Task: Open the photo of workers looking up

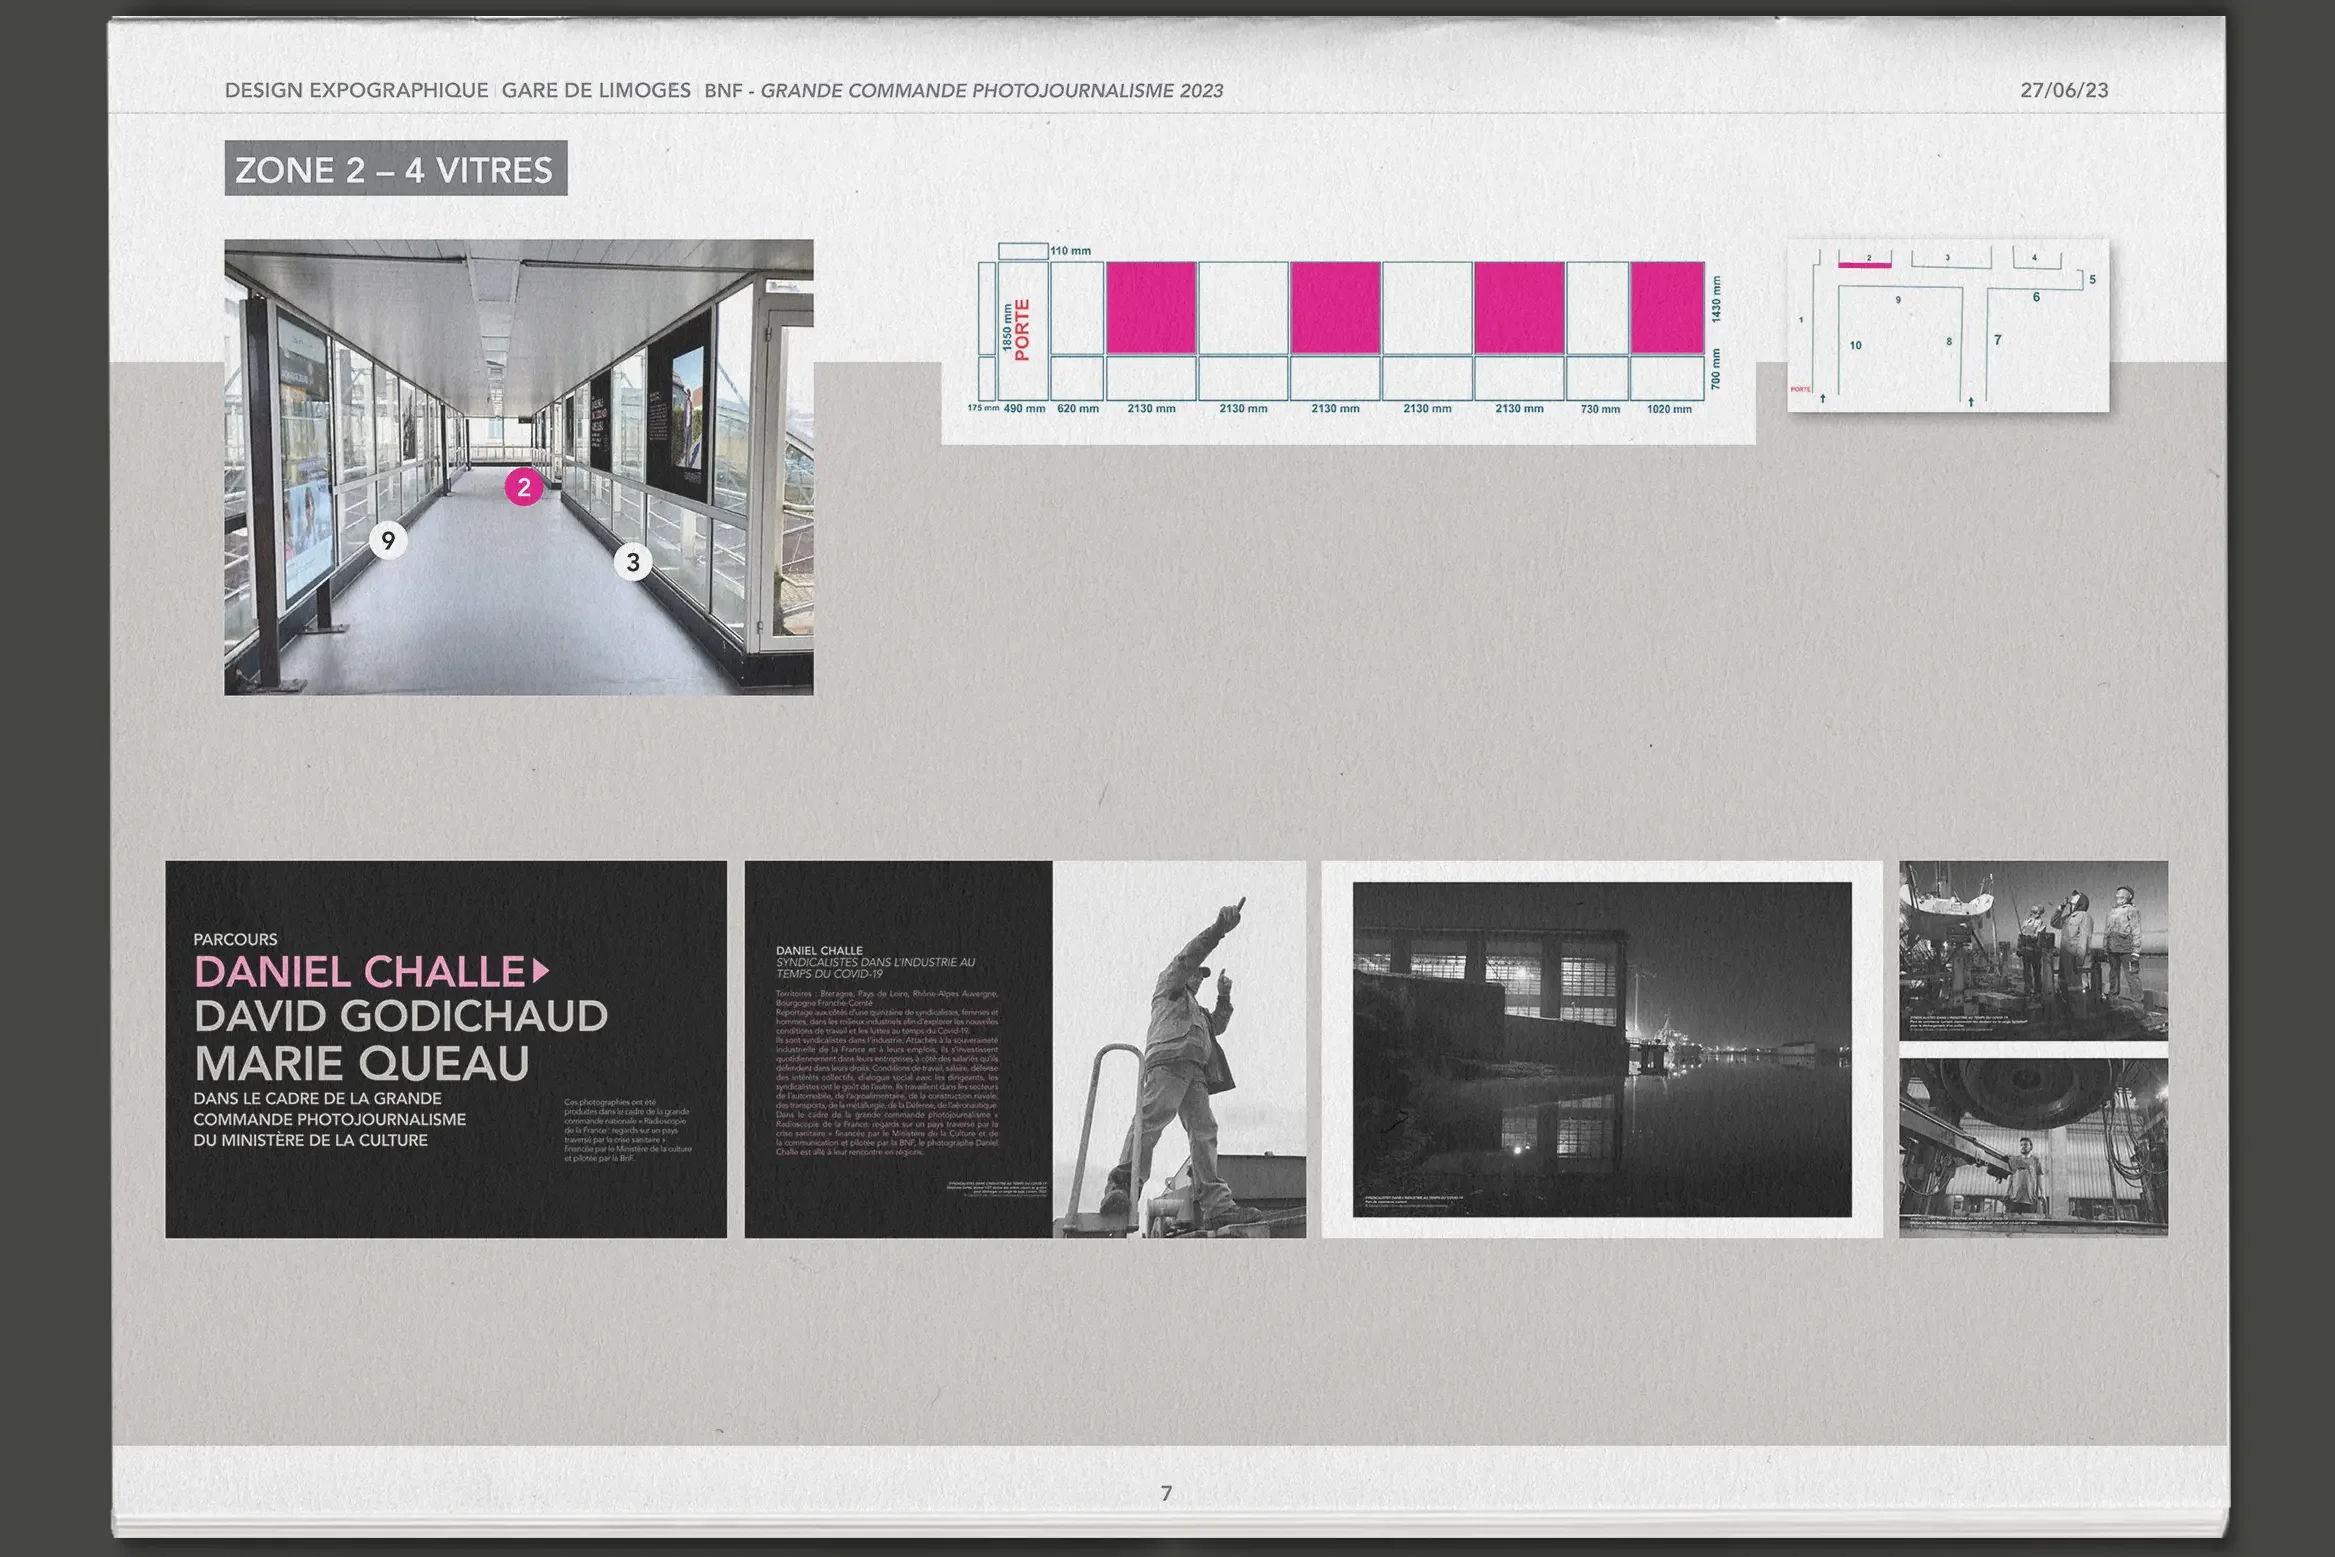Action: tap(2033, 950)
